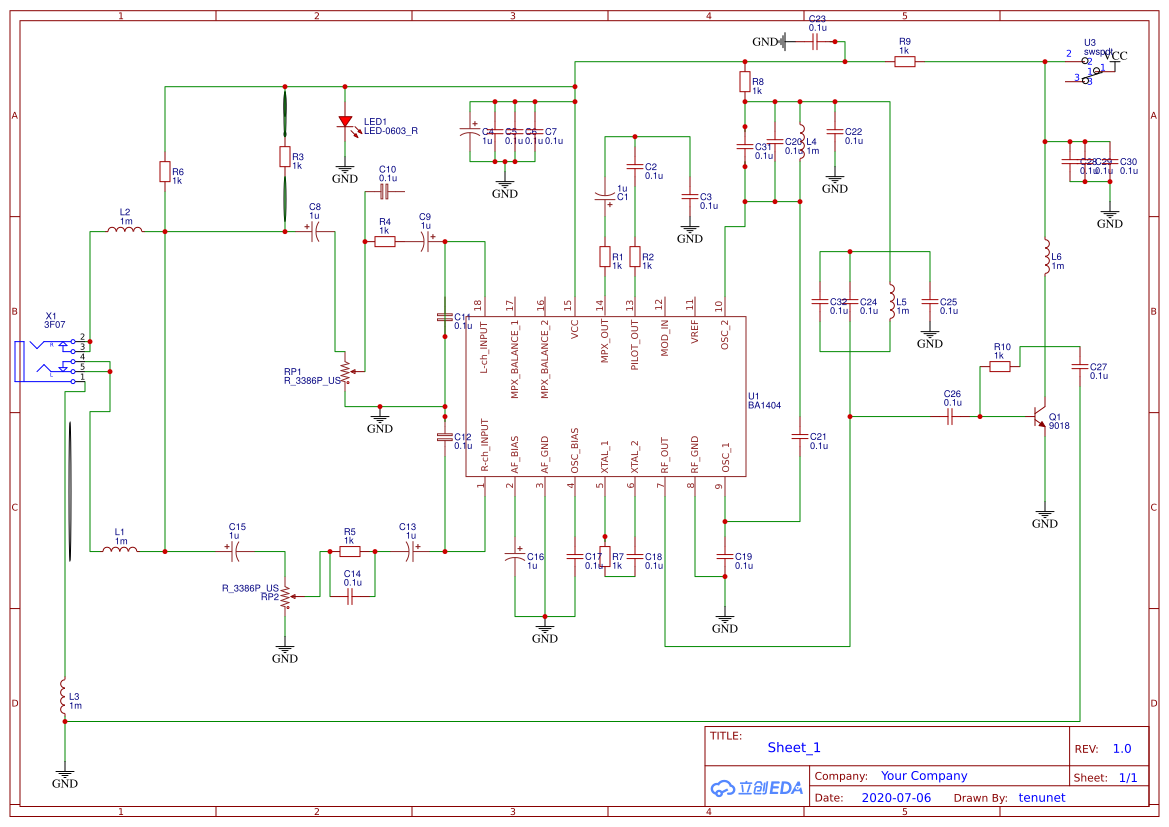Select inductor L3 coil symbol
The image size is (1169, 827).
pos(64,696)
